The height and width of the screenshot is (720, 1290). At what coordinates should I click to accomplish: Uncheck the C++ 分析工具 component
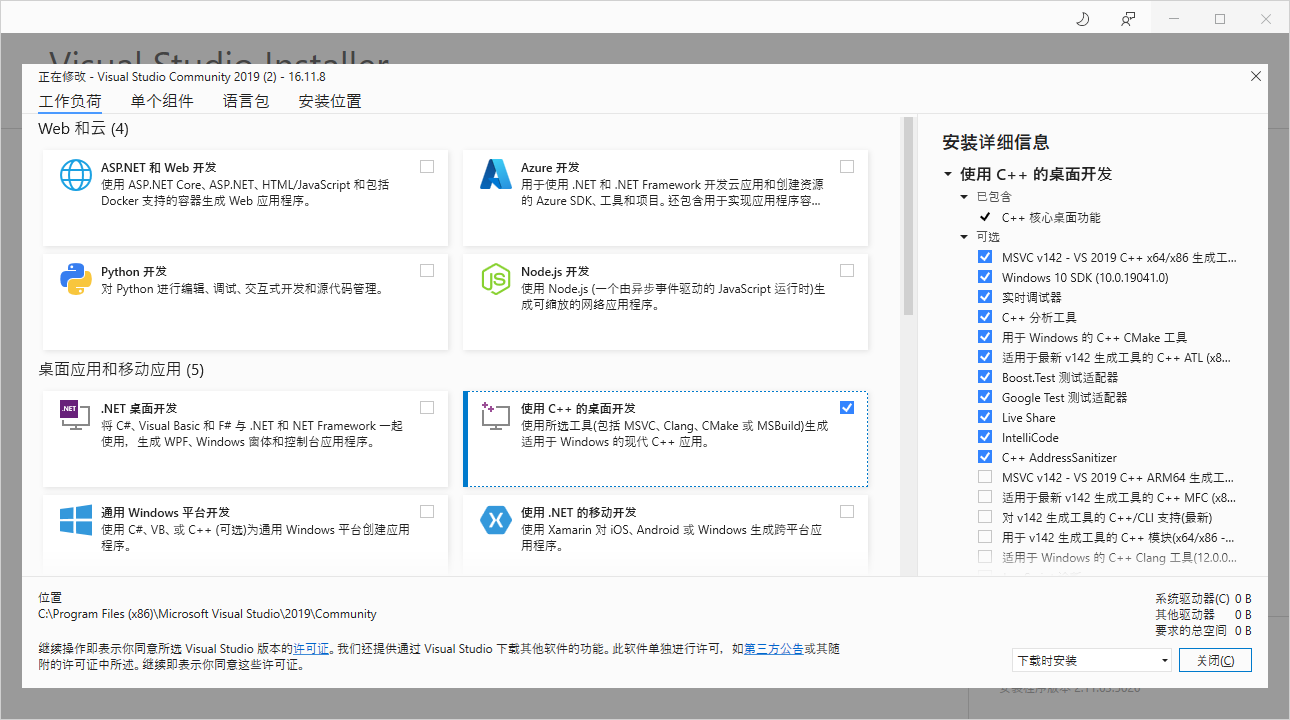click(x=985, y=317)
